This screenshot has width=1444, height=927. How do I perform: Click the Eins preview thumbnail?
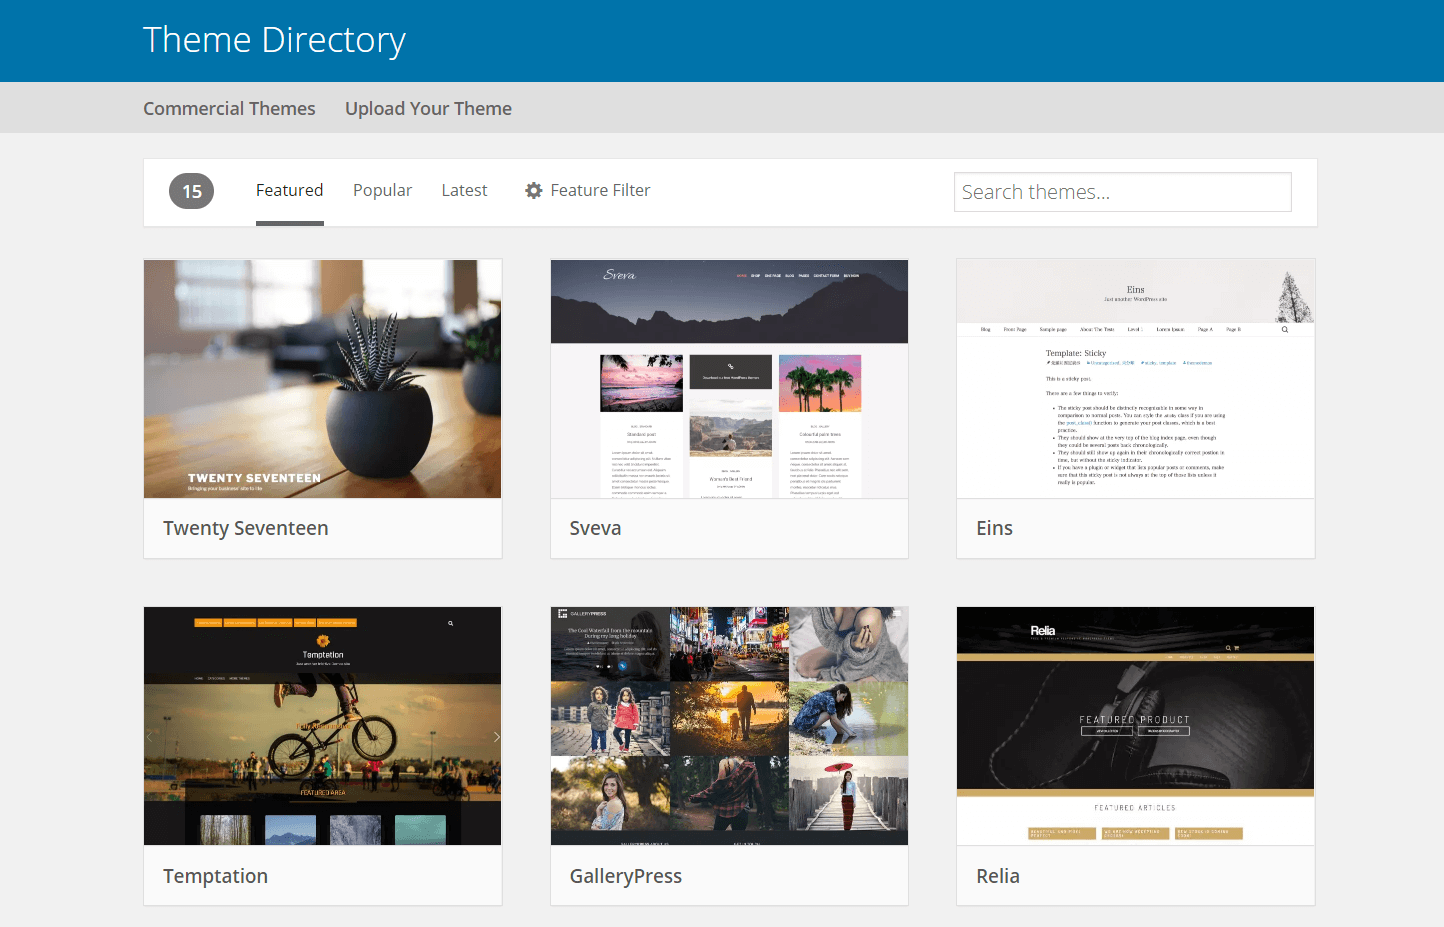(1135, 378)
